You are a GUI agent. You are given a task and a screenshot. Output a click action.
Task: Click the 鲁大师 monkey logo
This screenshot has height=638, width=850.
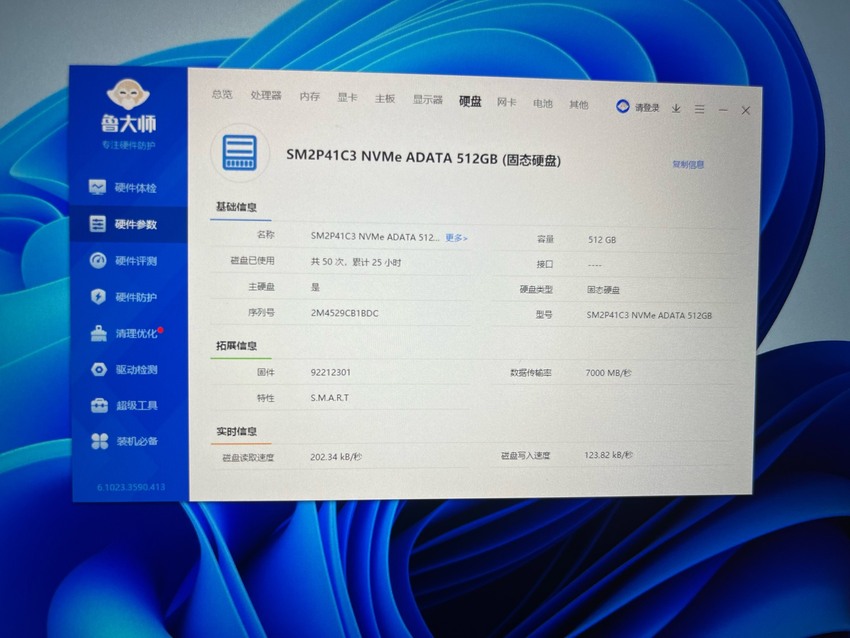click(x=128, y=95)
